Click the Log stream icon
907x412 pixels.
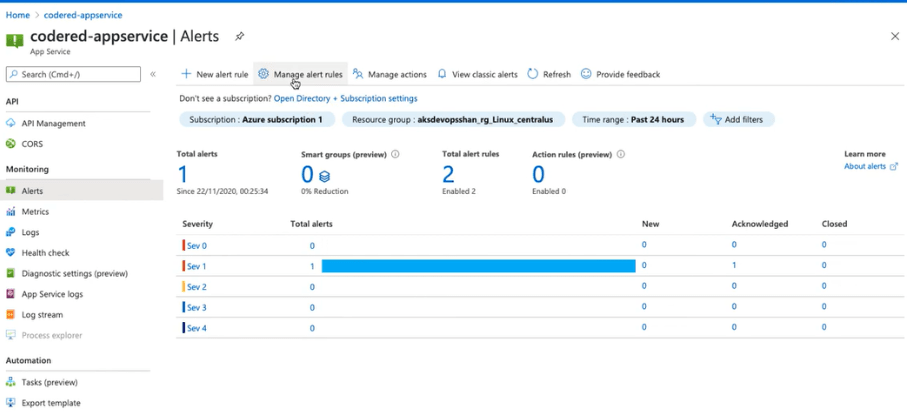click(10, 315)
